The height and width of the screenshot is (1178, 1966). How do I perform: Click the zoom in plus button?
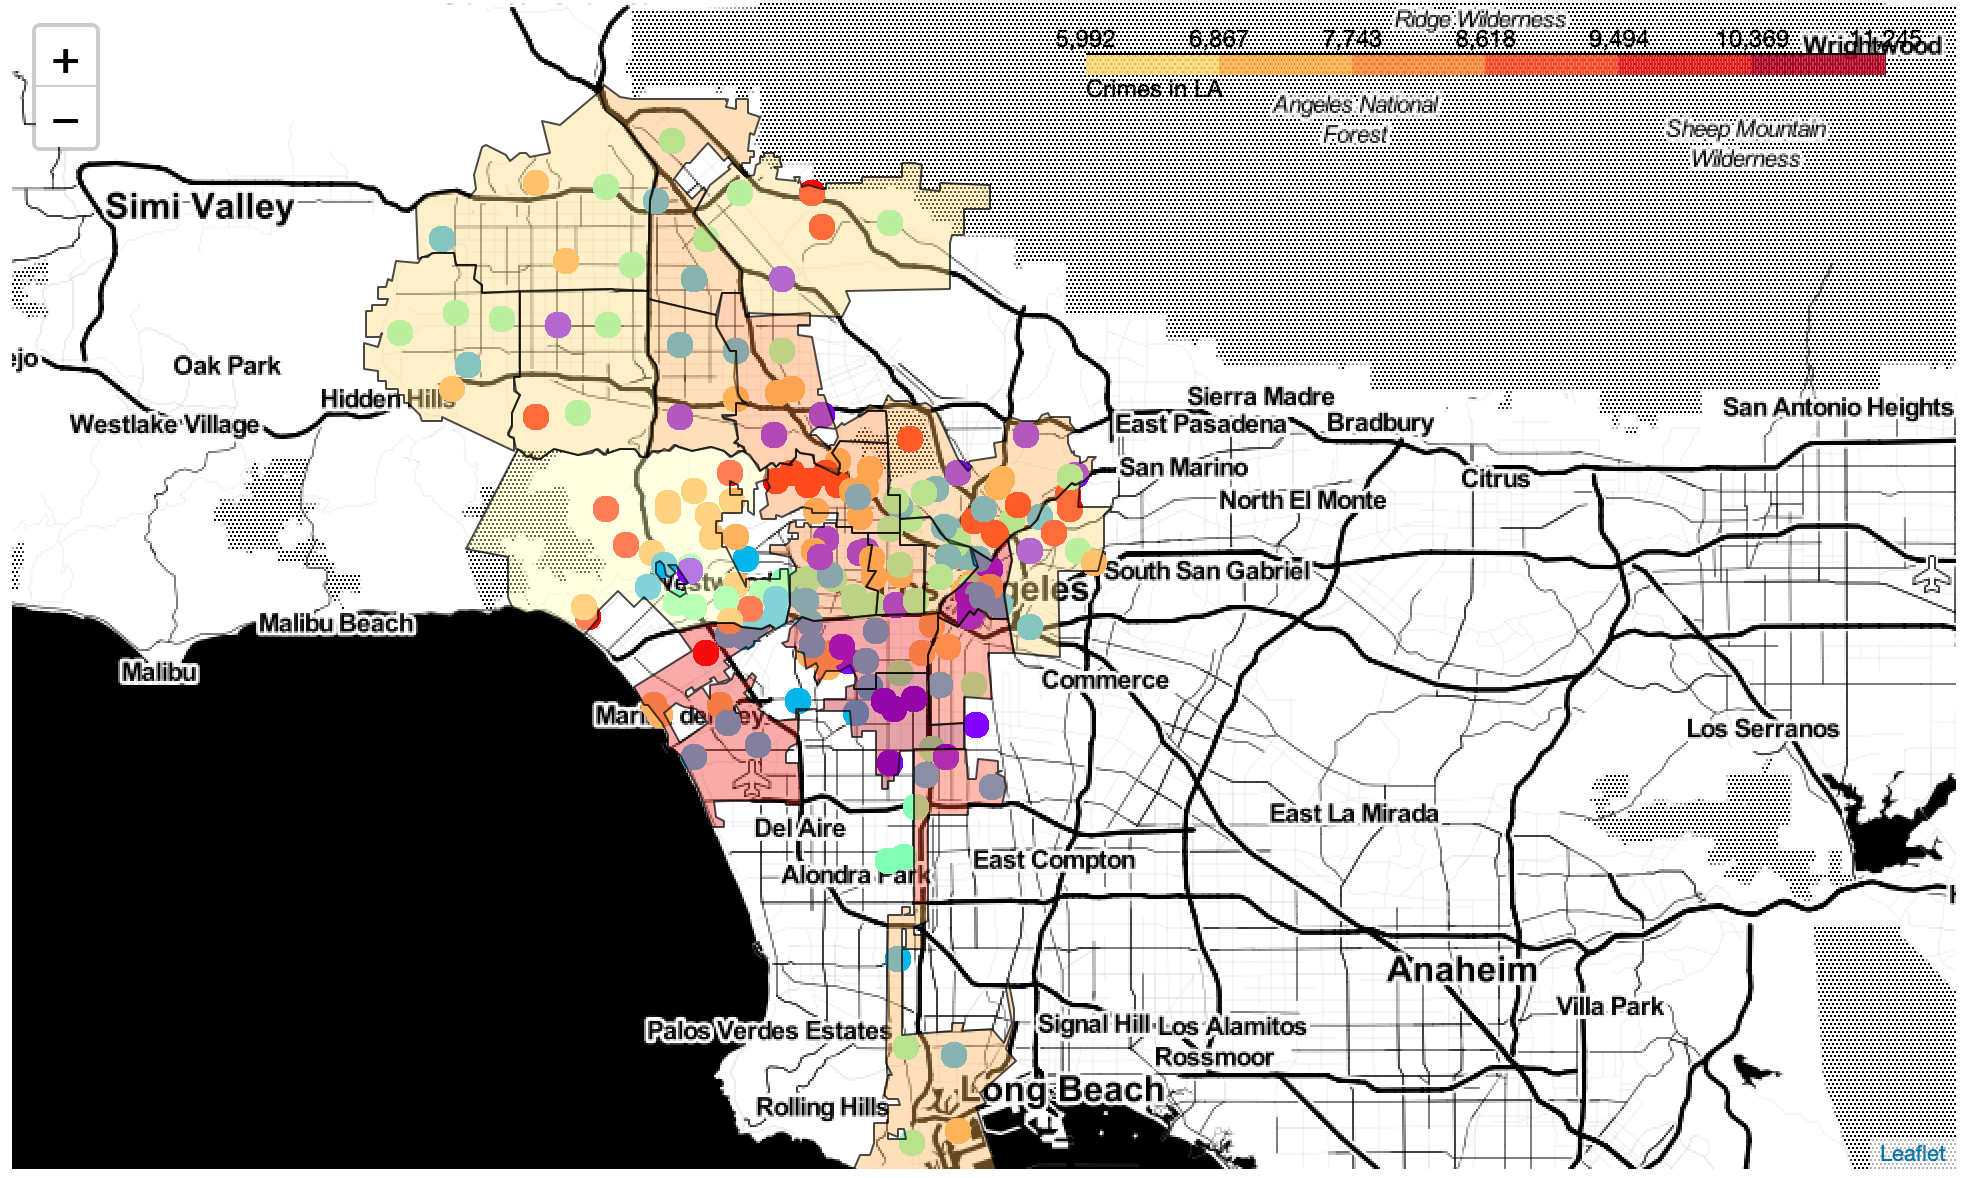66,61
